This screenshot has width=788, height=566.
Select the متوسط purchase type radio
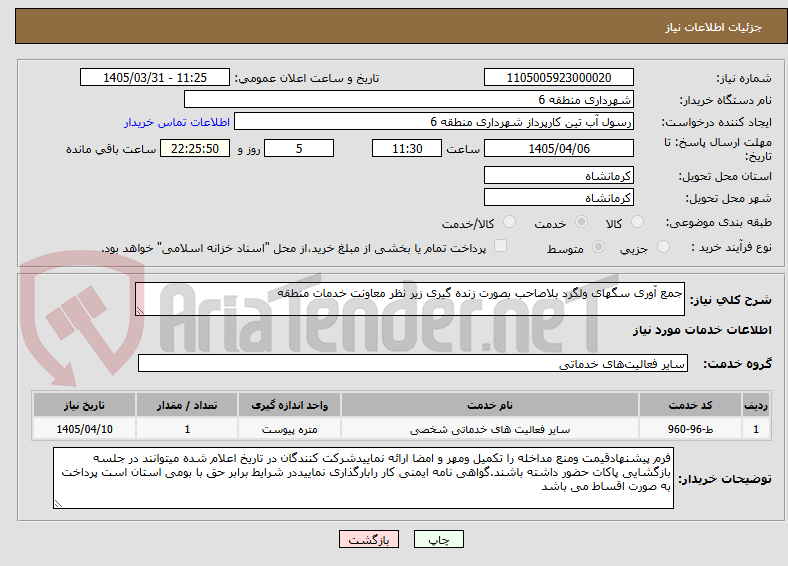[x=598, y=246]
